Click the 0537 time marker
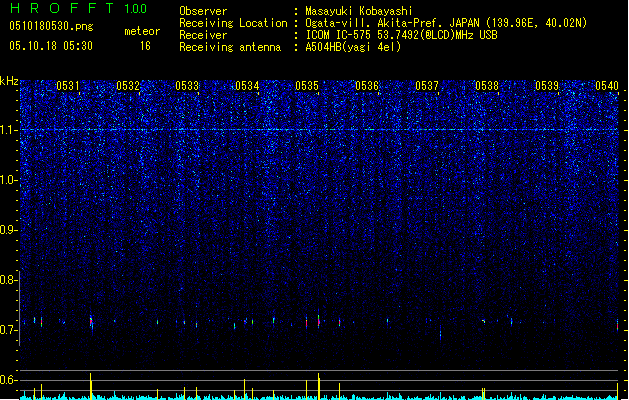 coord(427,86)
